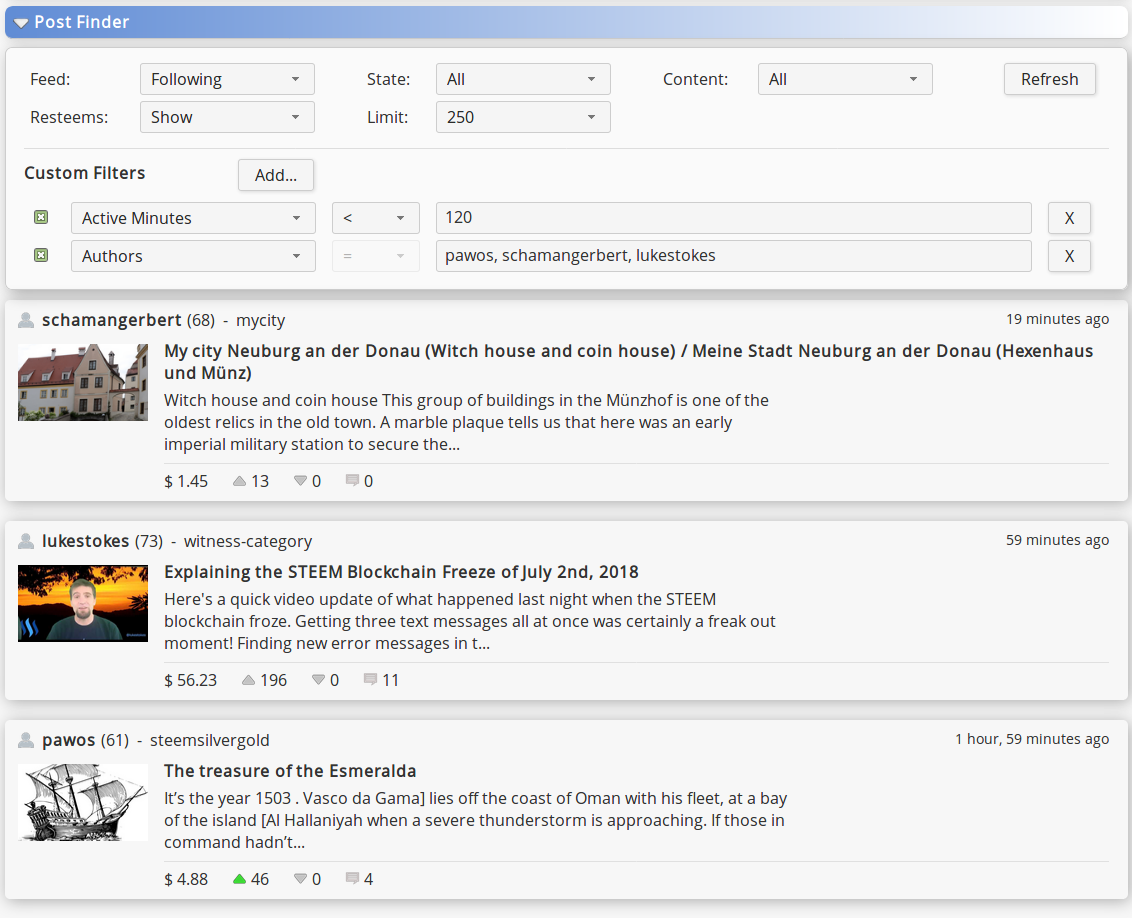The image size is (1132, 918).
Task: Click the green upvote arrow on Esmeralda post
Action: 240,880
